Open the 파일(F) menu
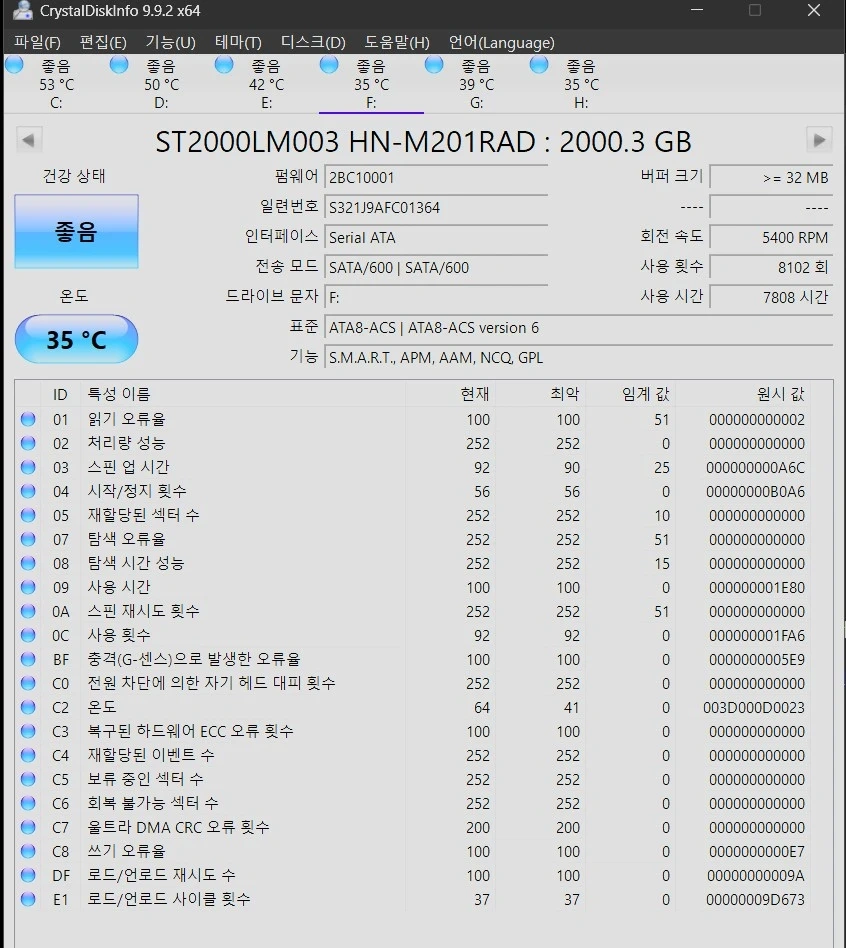Image resolution: width=846 pixels, height=948 pixels. (x=37, y=42)
